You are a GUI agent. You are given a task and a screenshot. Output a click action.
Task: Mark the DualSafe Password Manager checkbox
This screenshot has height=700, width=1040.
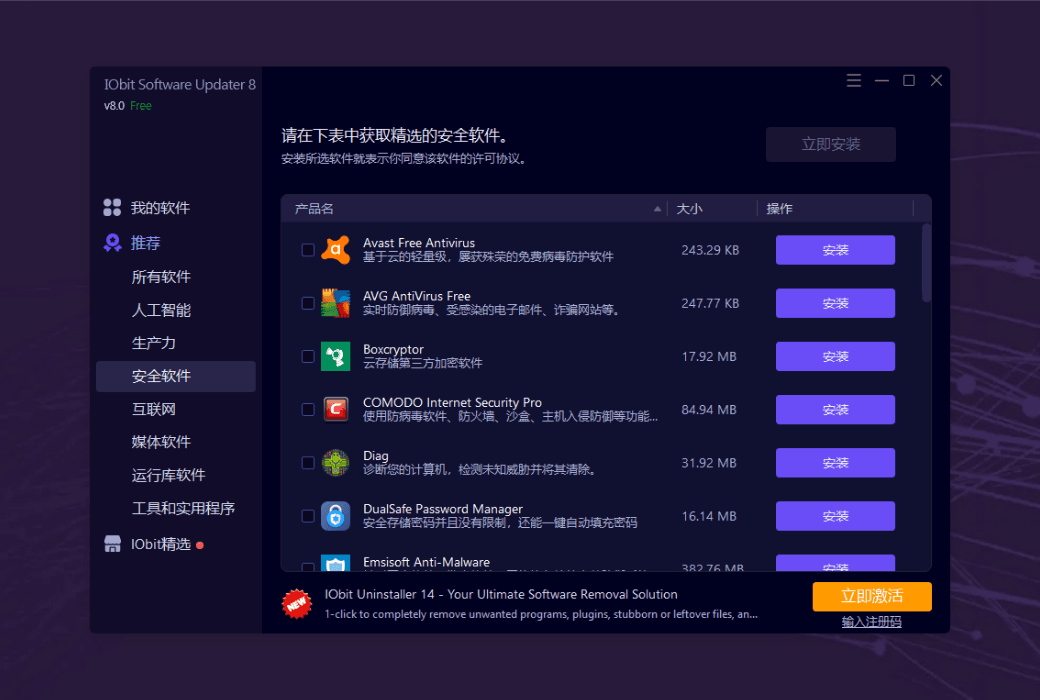click(308, 516)
